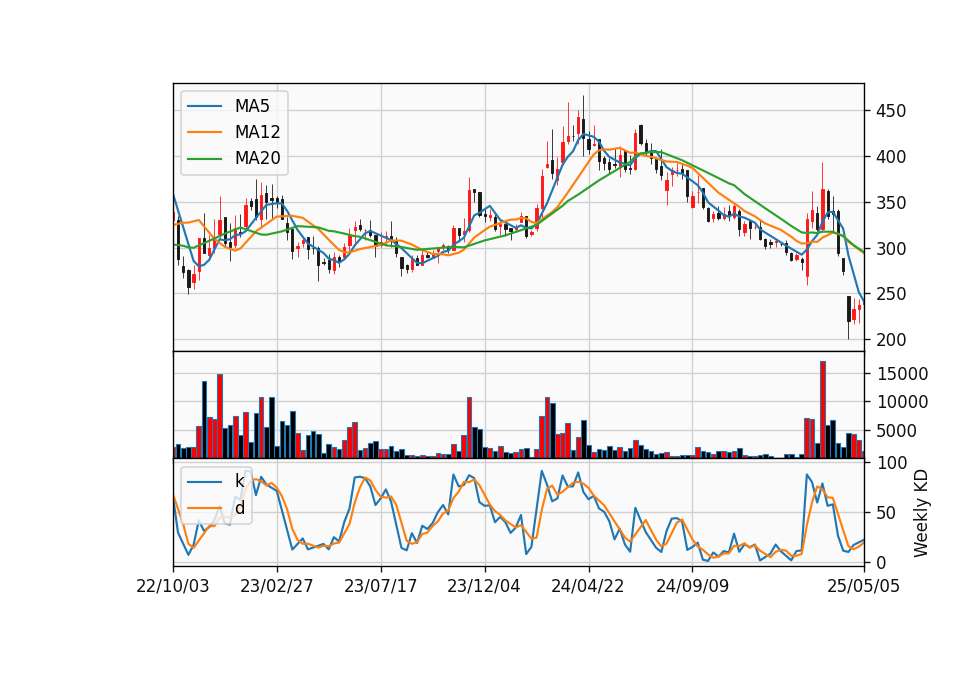The height and width of the screenshot is (690, 960).
Task: Click the MA20 legend label
Action: pyautogui.click(x=257, y=158)
